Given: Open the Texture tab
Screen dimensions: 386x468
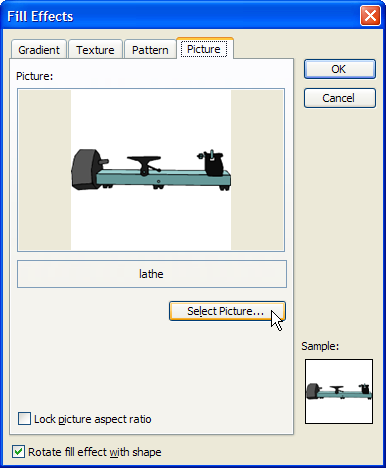Looking at the screenshot, I should [x=95, y=50].
